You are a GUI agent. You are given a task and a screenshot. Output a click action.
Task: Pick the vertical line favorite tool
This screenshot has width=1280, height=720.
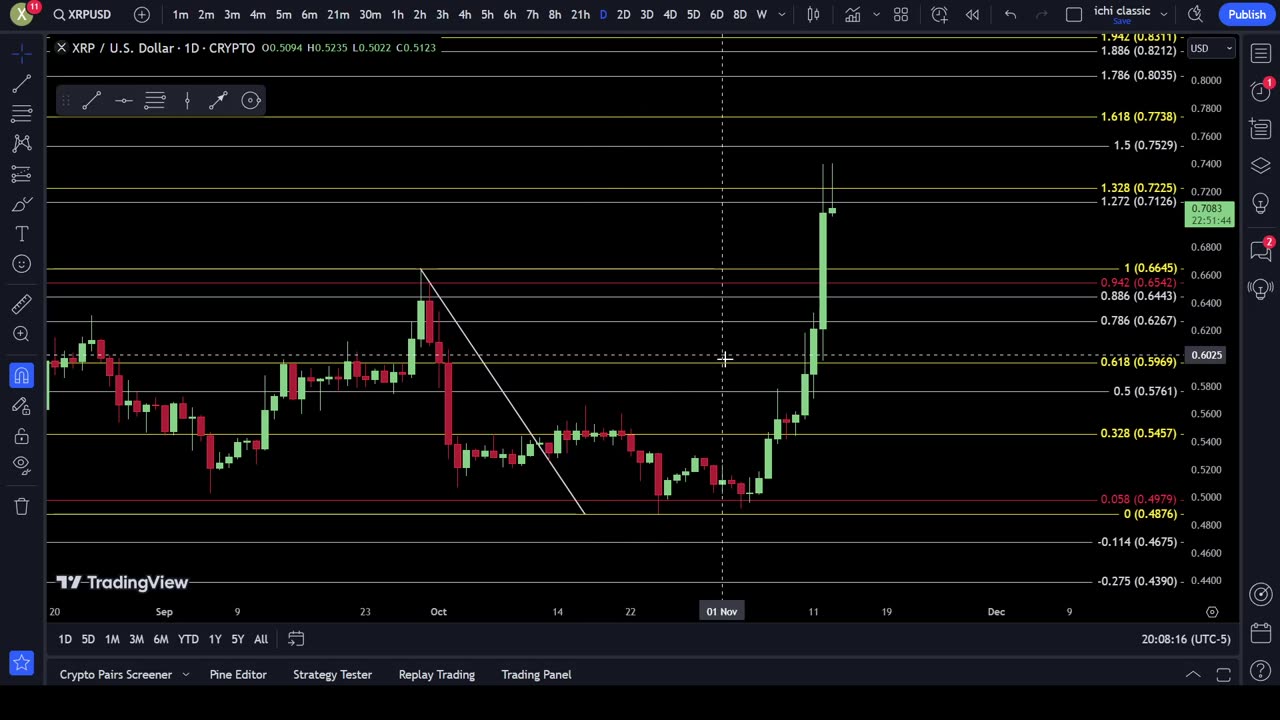point(187,100)
